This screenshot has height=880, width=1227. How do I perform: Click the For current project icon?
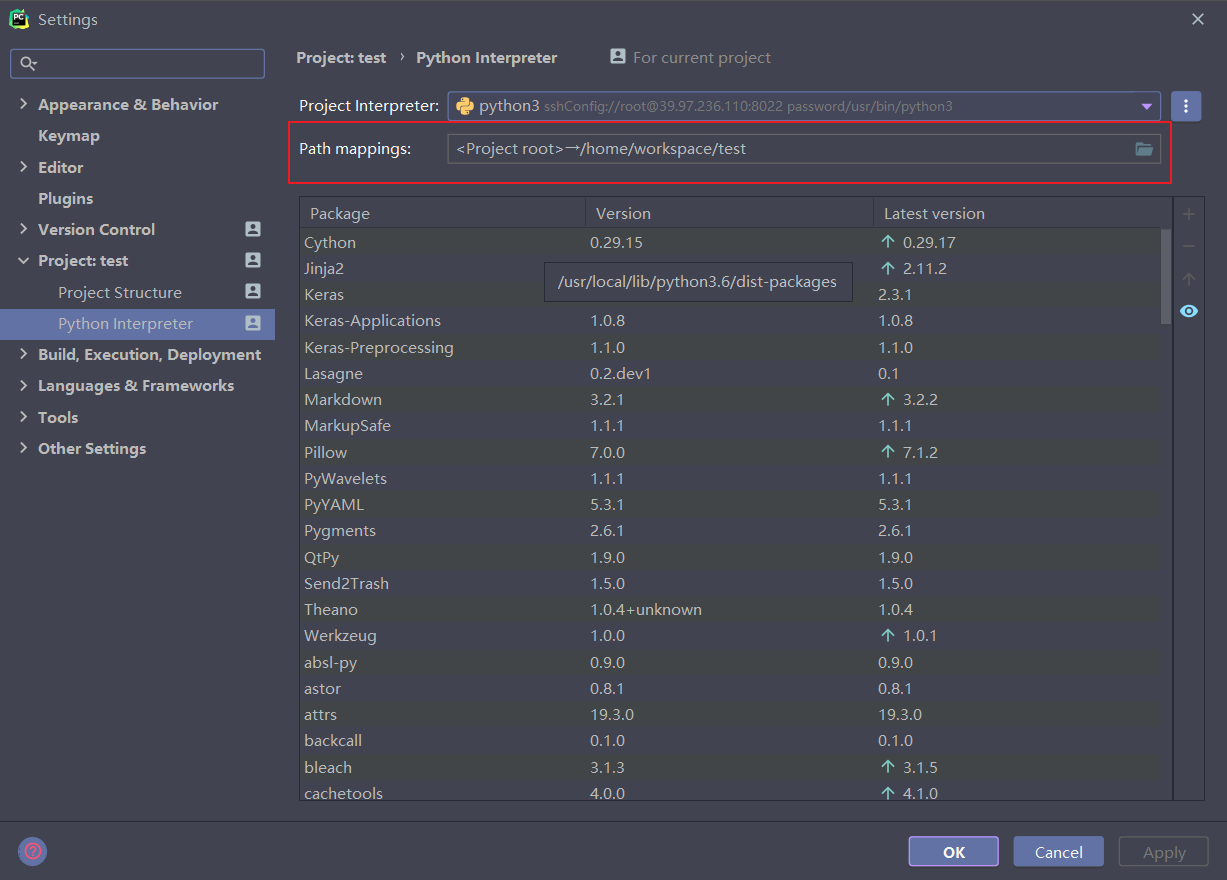(618, 57)
